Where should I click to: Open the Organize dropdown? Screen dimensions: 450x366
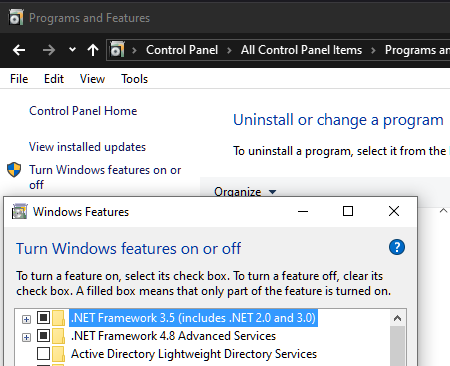coord(245,192)
